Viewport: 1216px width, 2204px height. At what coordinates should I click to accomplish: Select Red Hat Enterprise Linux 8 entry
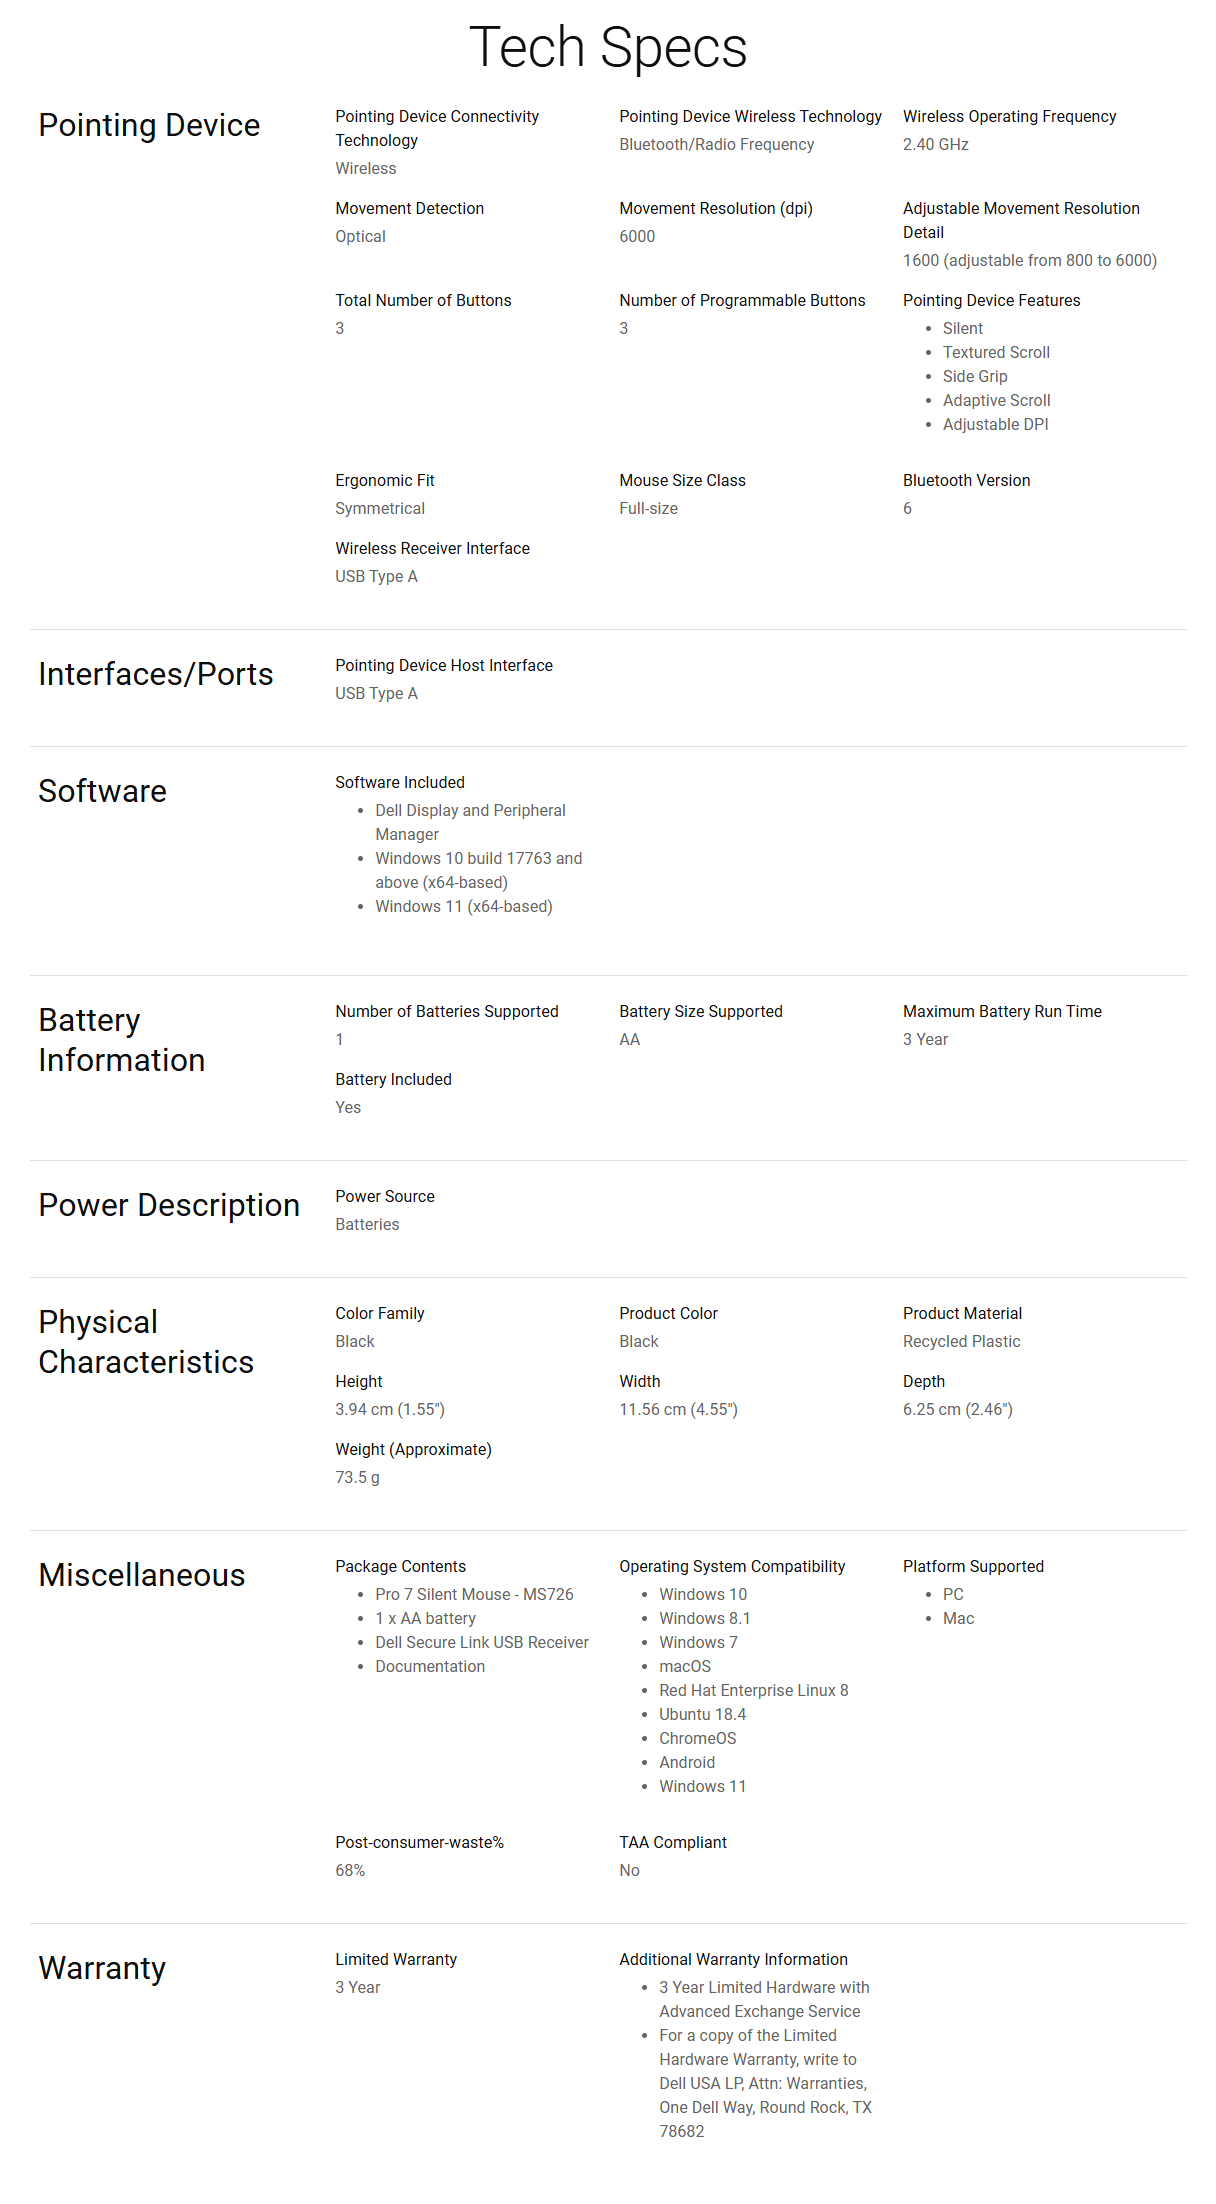click(x=754, y=1690)
